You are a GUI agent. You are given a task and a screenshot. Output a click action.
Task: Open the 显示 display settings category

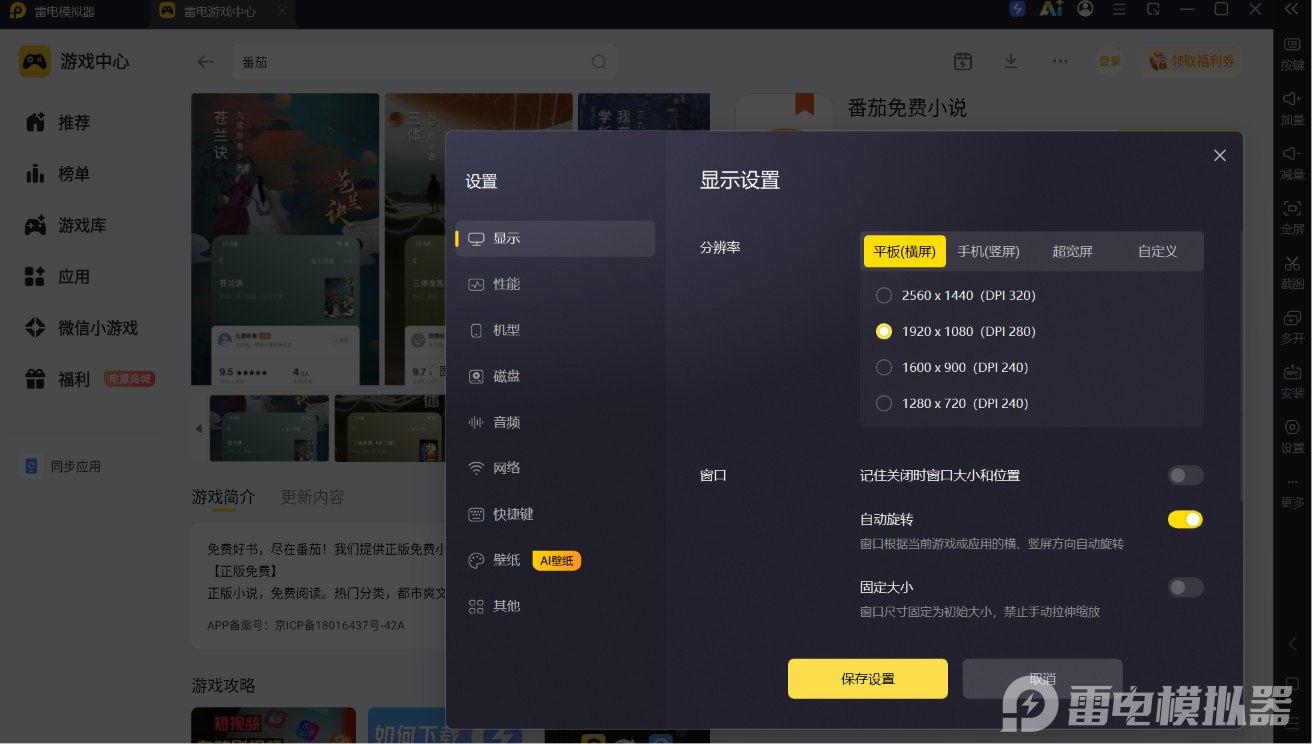pos(555,239)
